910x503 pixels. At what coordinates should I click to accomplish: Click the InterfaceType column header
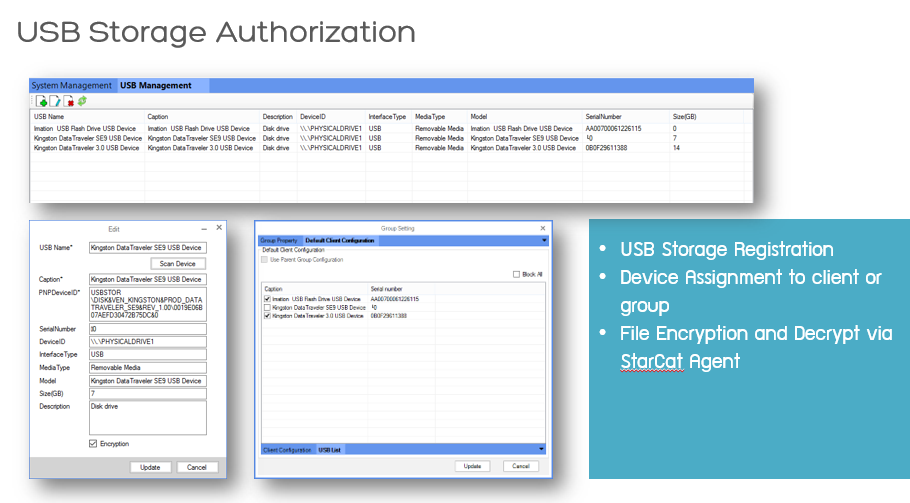(387, 117)
